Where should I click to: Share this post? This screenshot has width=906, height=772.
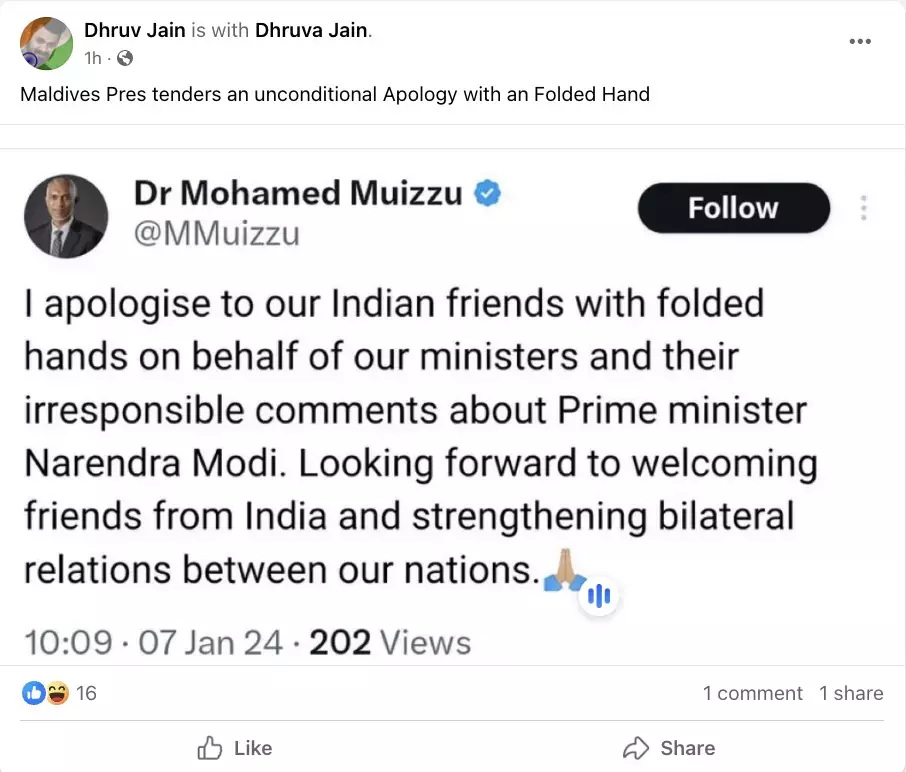point(669,748)
